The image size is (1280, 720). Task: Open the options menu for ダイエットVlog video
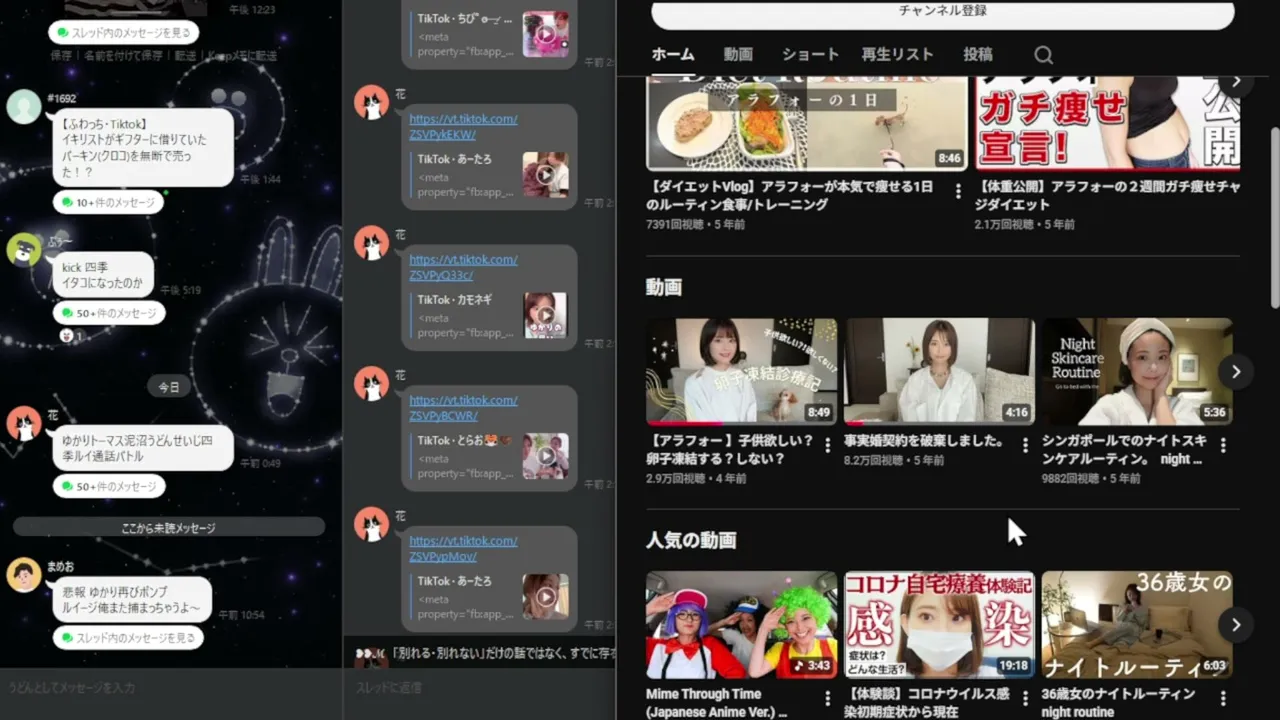(x=958, y=190)
